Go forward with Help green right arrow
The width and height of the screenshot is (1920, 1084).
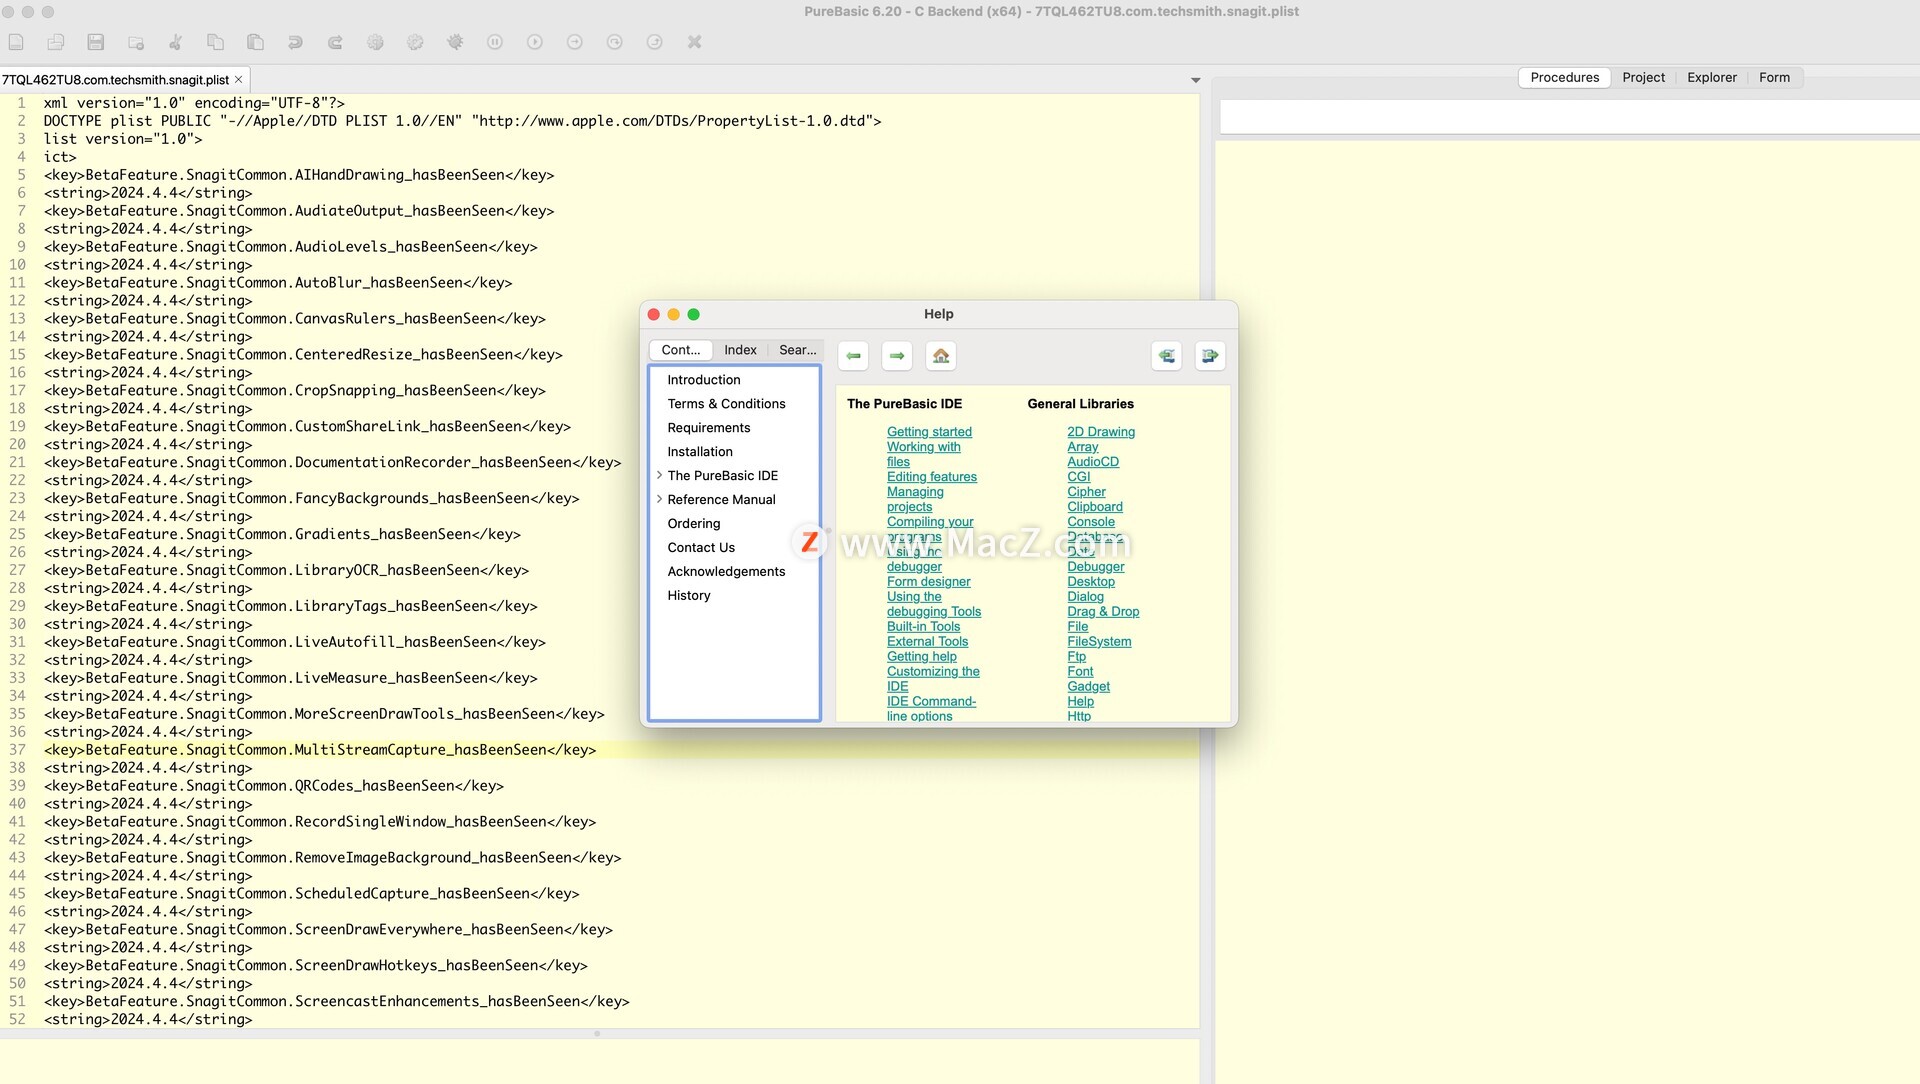pyautogui.click(x=897, y=356)
